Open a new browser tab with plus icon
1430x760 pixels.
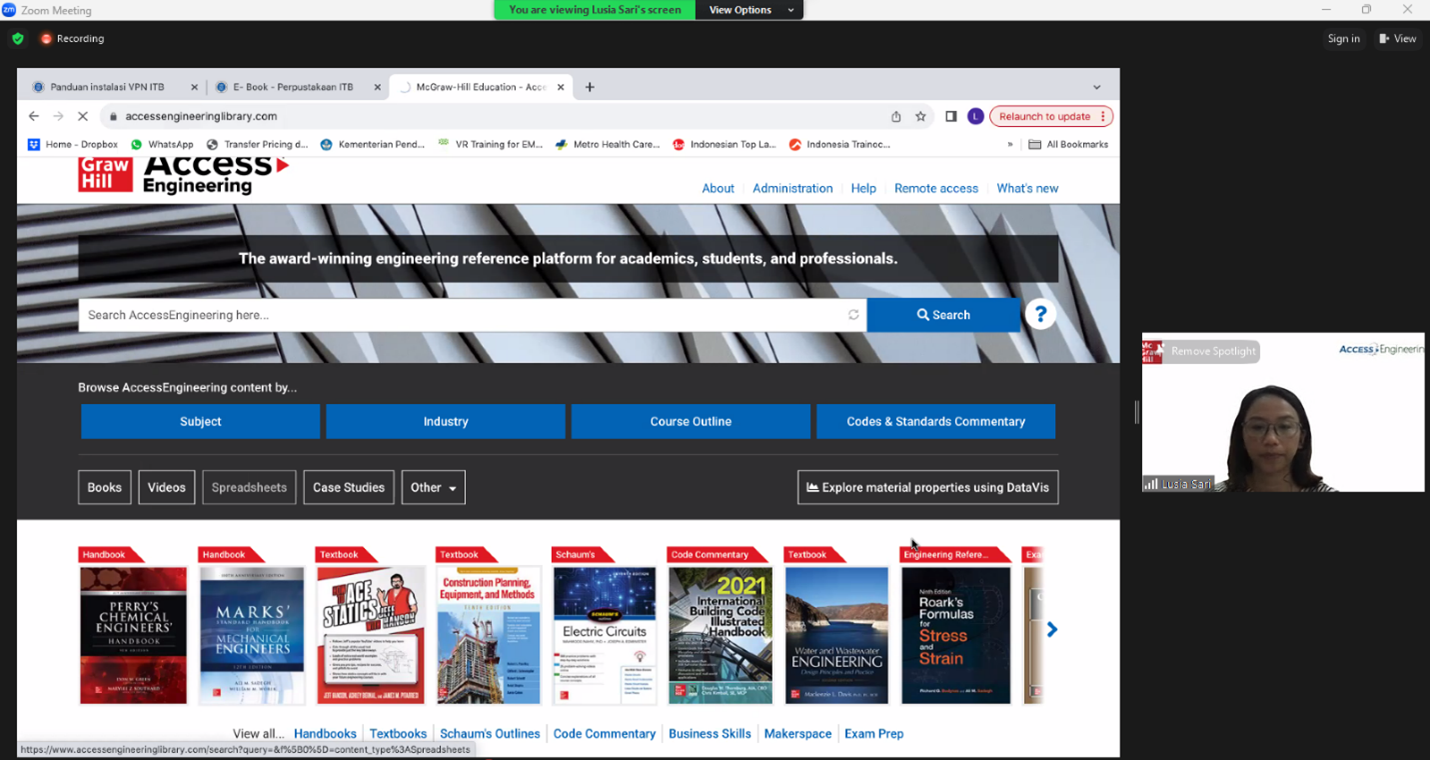point(590,87)
